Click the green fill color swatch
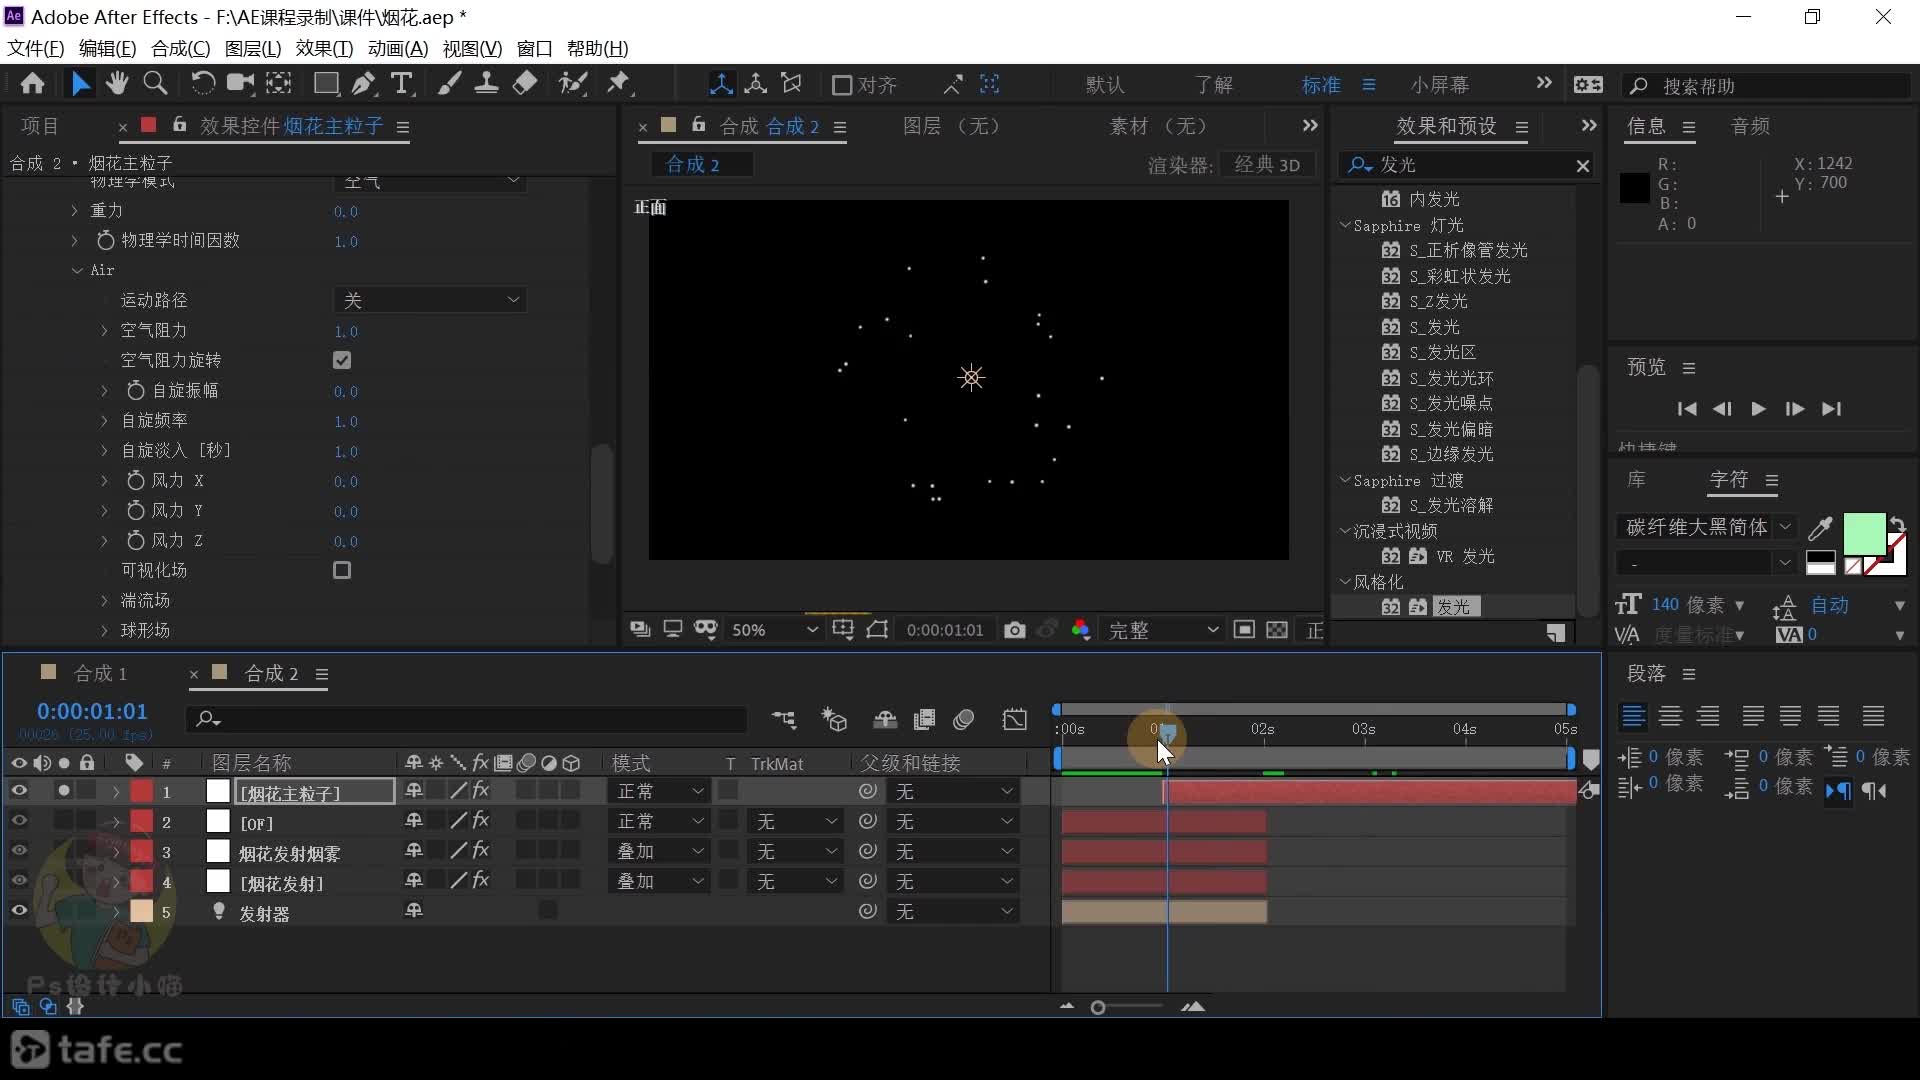This screenshot has width=1920, height=1080. (1864, 534)
